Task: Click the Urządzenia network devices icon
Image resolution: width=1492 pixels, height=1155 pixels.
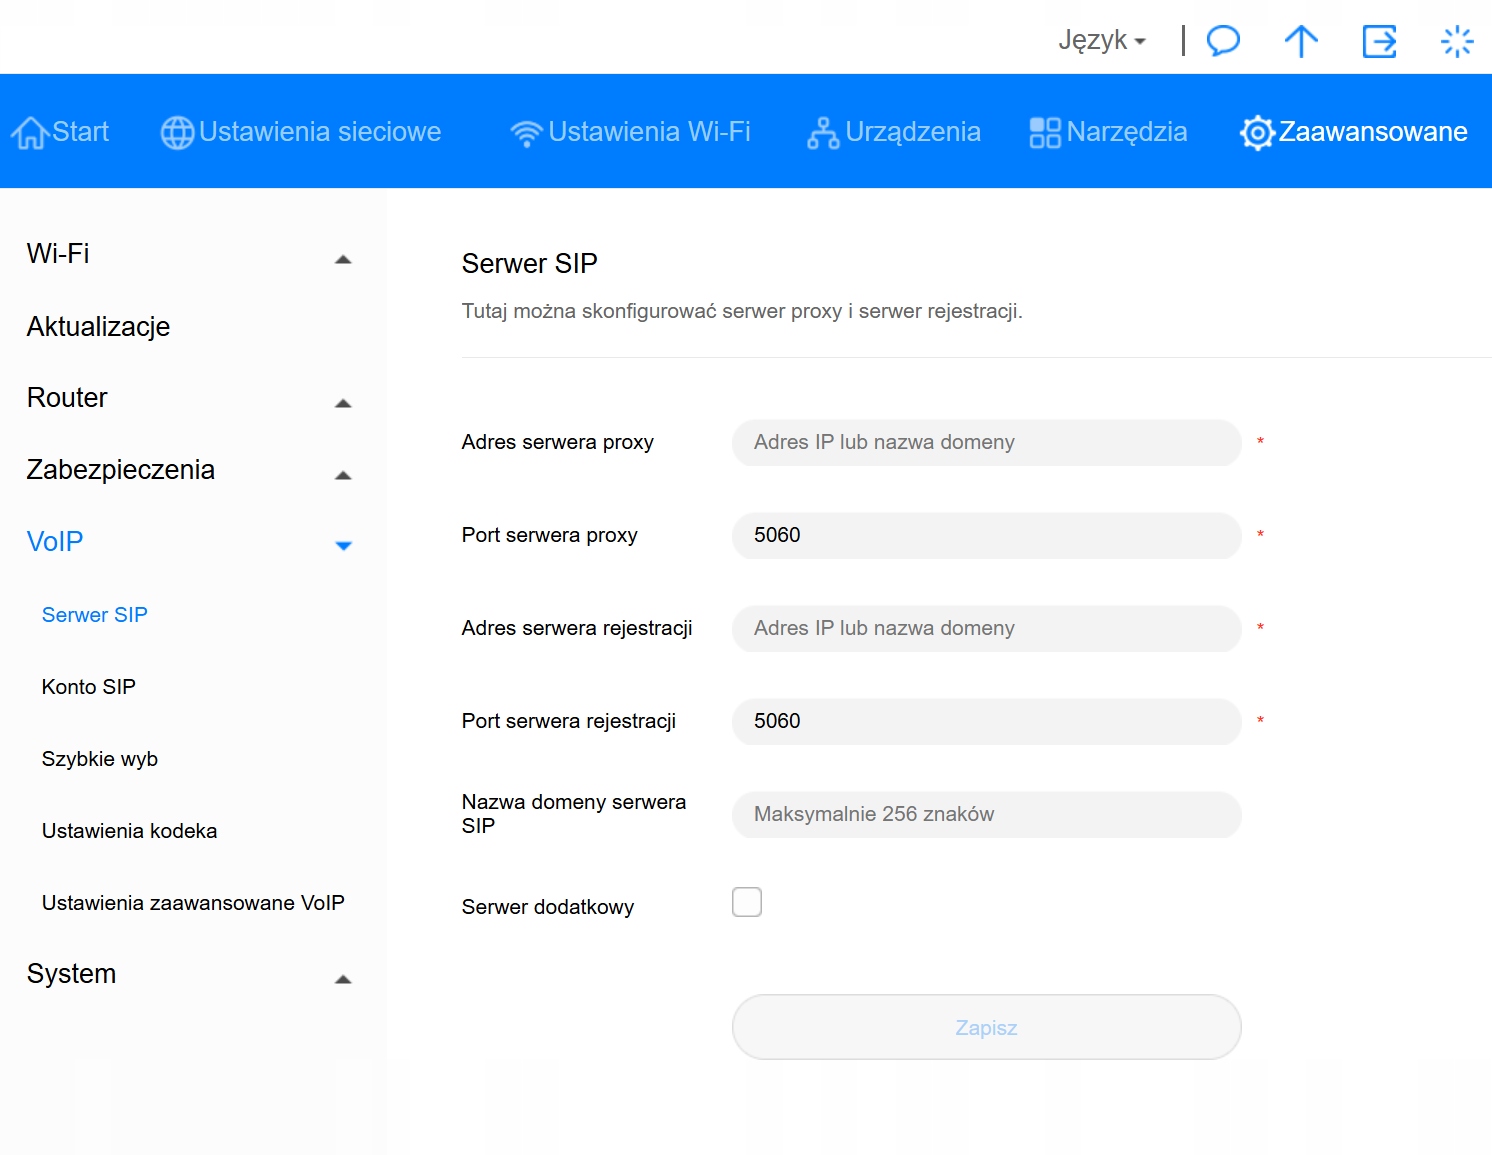Action: pyautogui.click(x=823, y=132)
